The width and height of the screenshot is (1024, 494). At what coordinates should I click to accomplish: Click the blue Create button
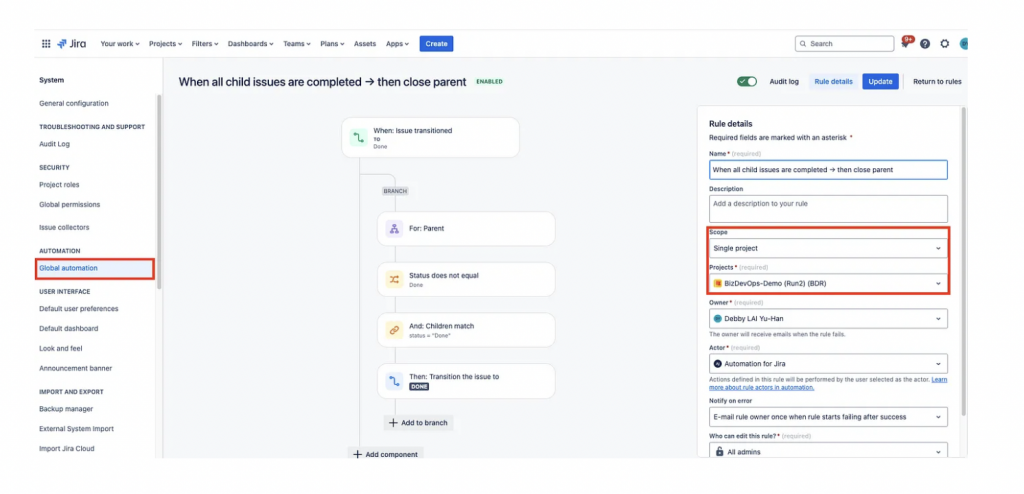click(x=436, y=44)
